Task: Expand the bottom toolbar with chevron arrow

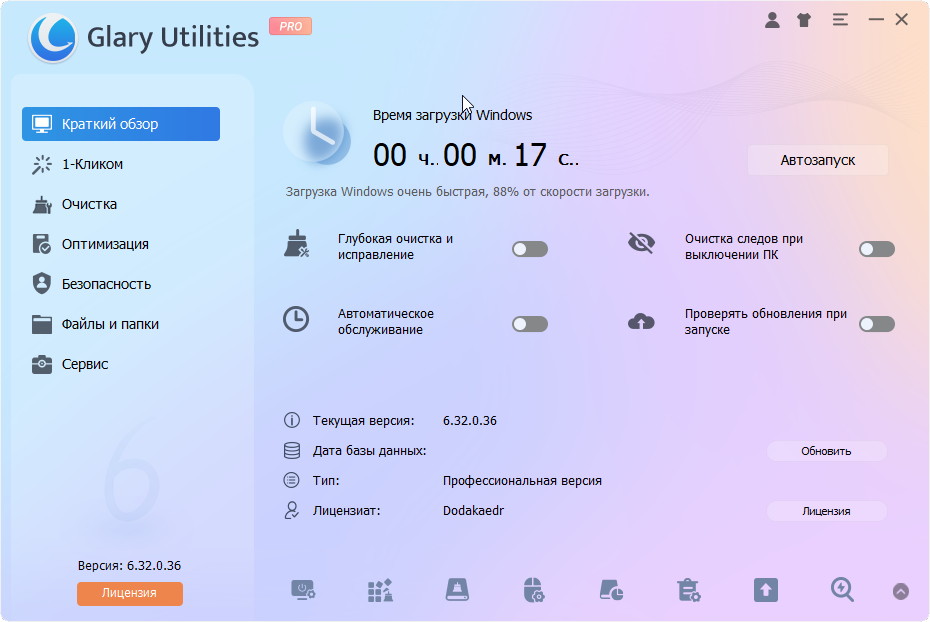Action: 901,591
